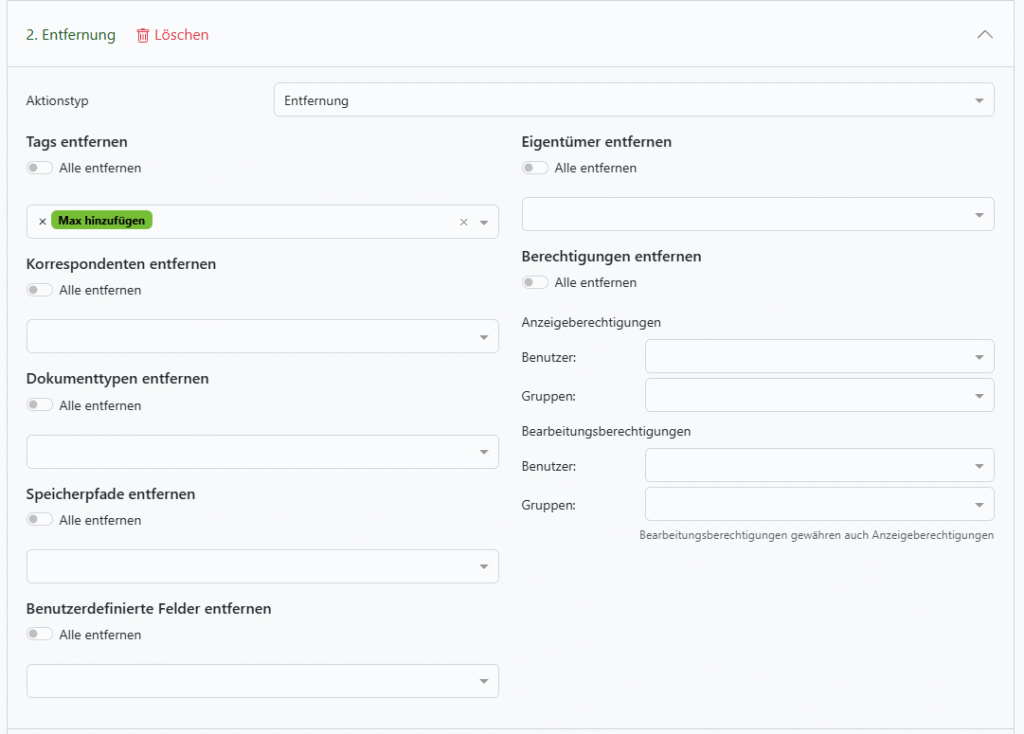This screenshot has width=1024, height=734.
Task: Toggle 'Alle entfernen' under Speicherpfade entfernen
Action: coord(40,520)
